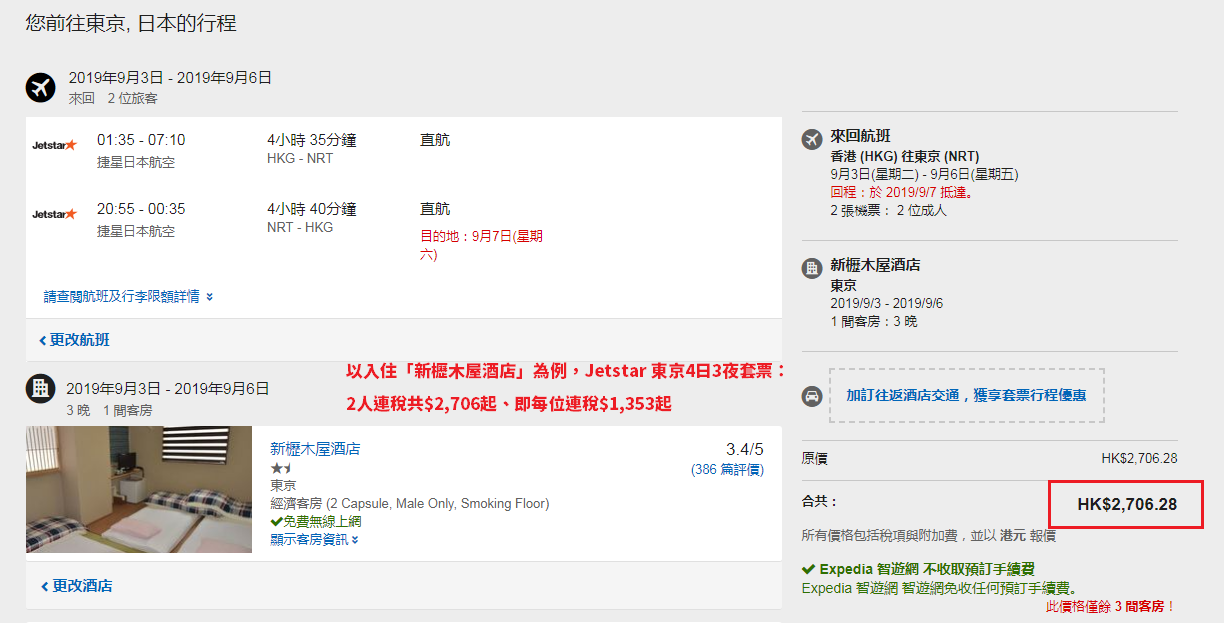
Task: Click the hotel date range beside the building icon
Action: click(x=168, y=389)
